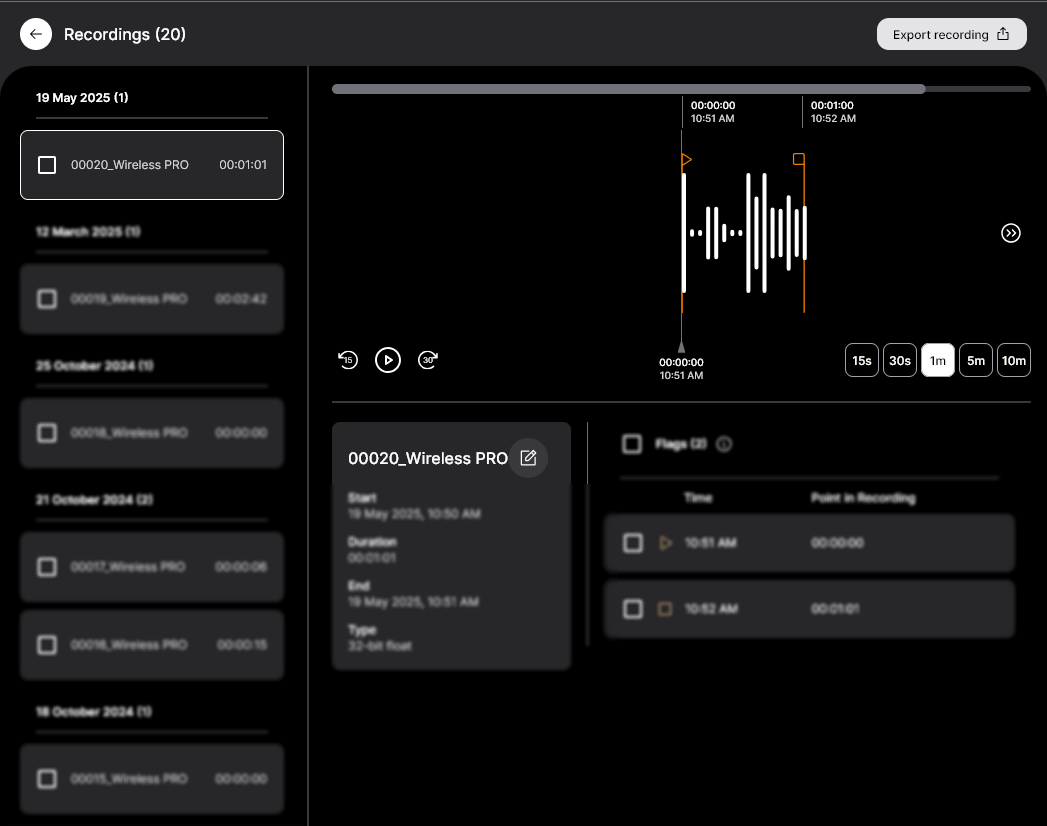The image size is (1047, 826).
Task: Tick the checkbox for 00020_Wireless PRO
Action: tap(47, 165)
